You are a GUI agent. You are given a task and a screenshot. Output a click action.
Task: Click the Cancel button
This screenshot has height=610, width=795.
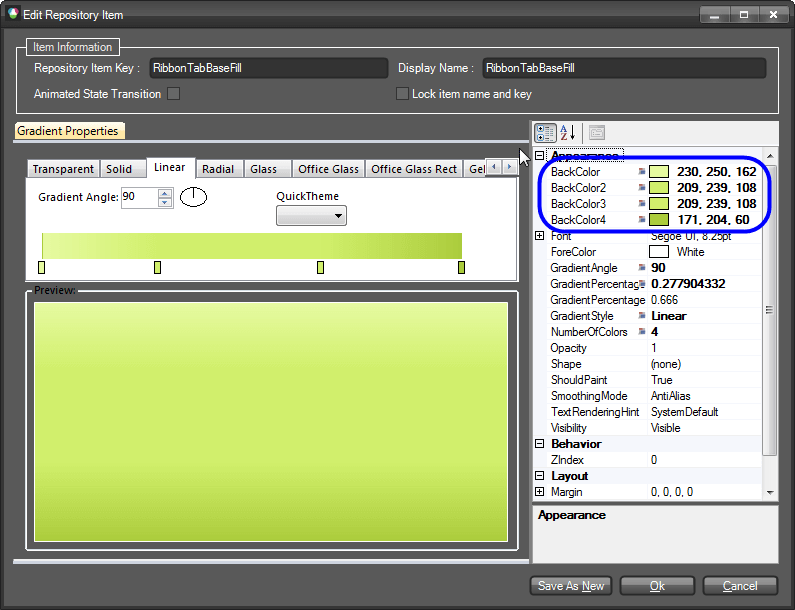coord(740,586)
